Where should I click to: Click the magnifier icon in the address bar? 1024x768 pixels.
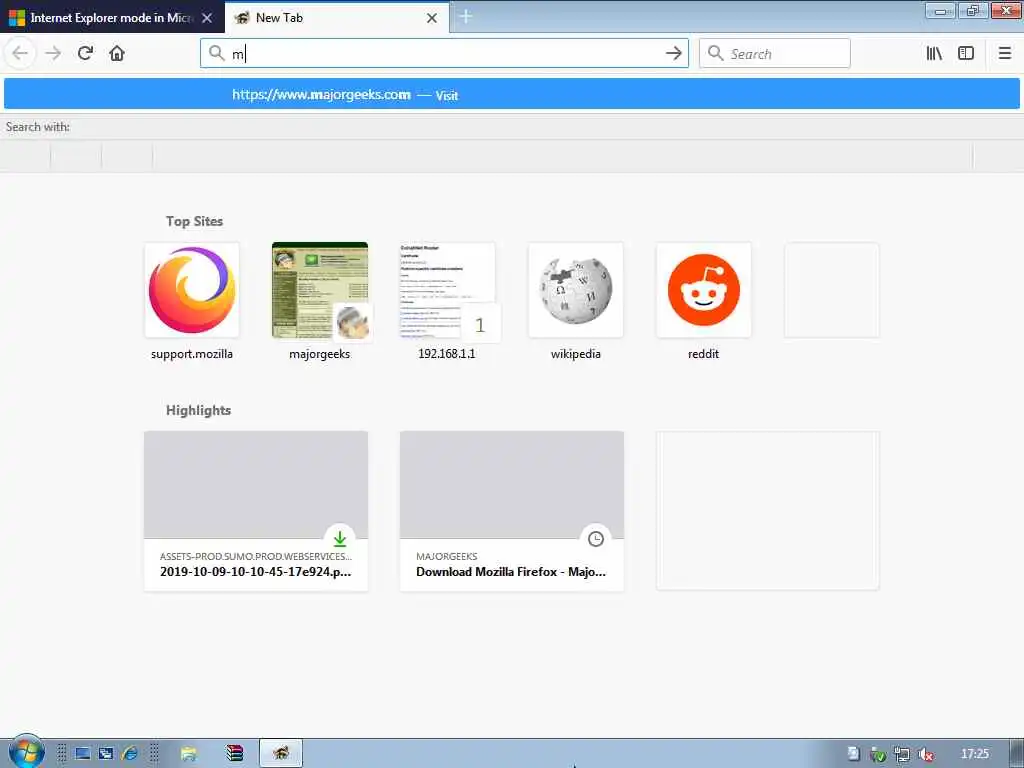(217, 53)
